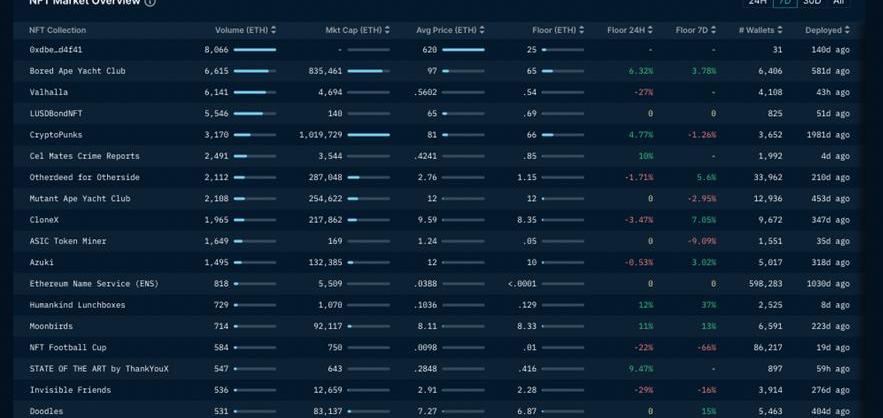Screen dimensions: 883x418
Task: Open the CryptoPunks collection row
Action: point(57,135)
